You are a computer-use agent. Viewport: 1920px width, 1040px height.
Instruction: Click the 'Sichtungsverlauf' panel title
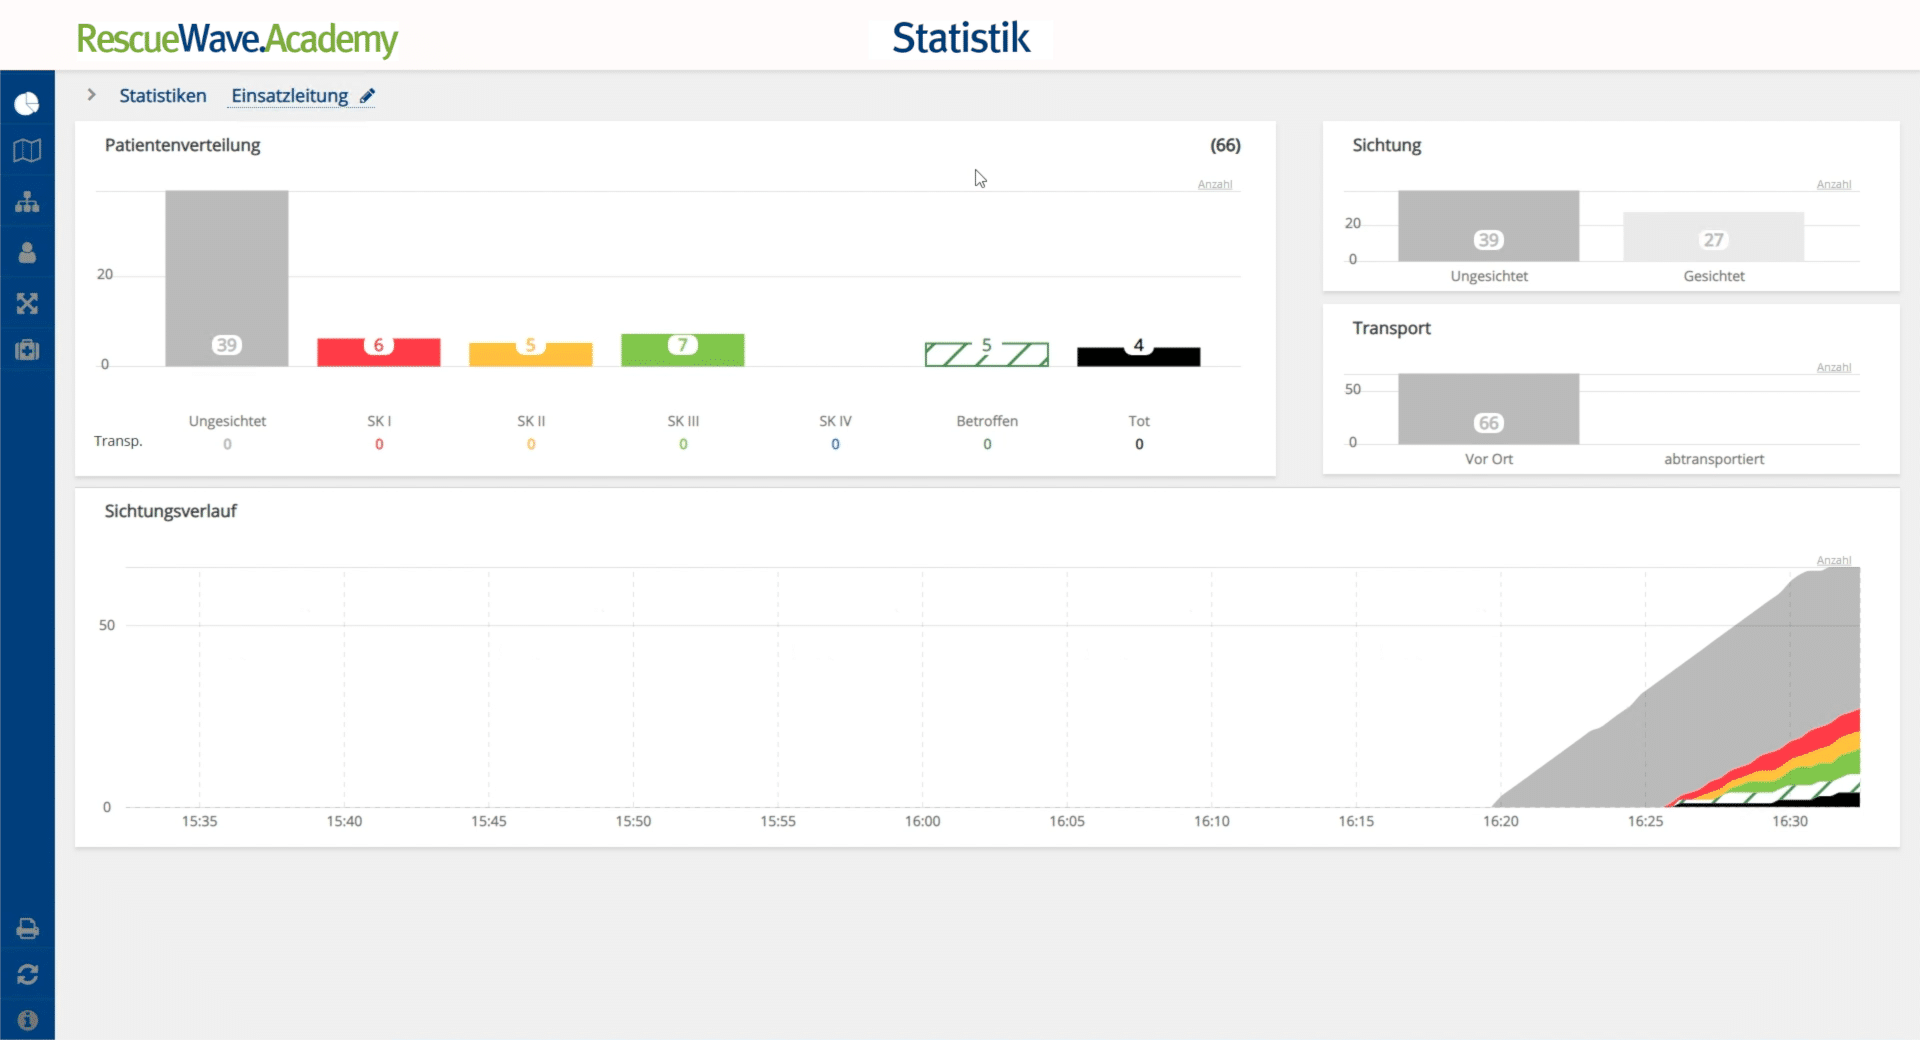coord(171,511)
